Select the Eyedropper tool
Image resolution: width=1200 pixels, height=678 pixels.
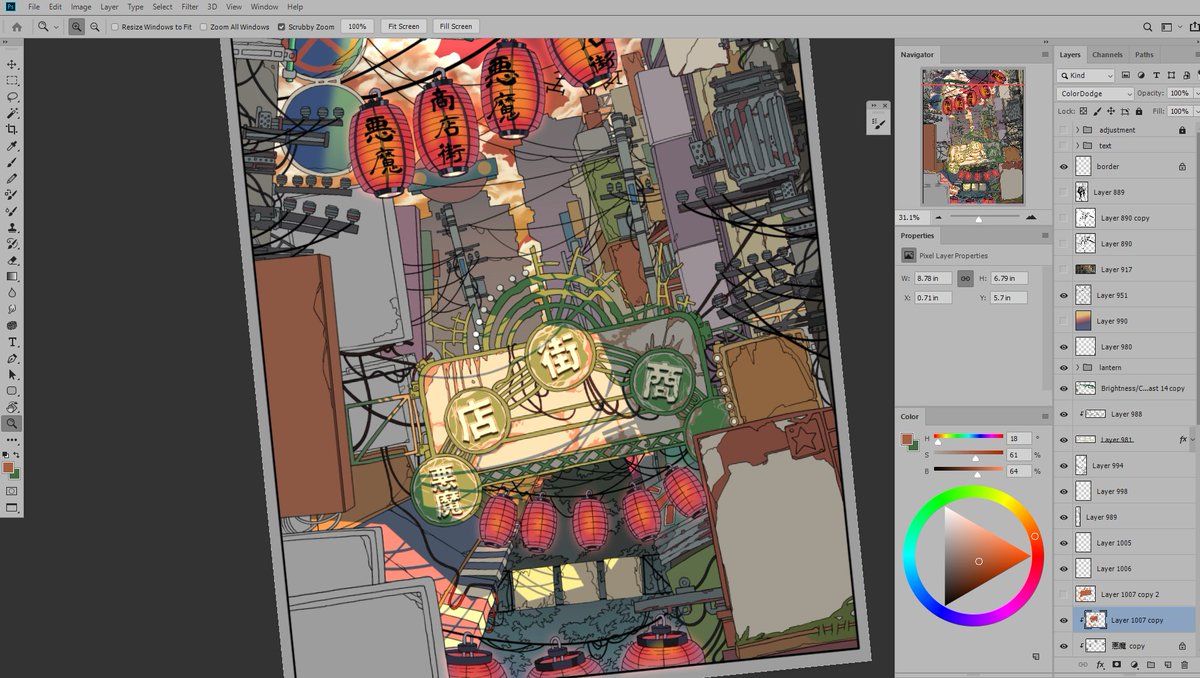pyautogui.click(x=12, y=146)
